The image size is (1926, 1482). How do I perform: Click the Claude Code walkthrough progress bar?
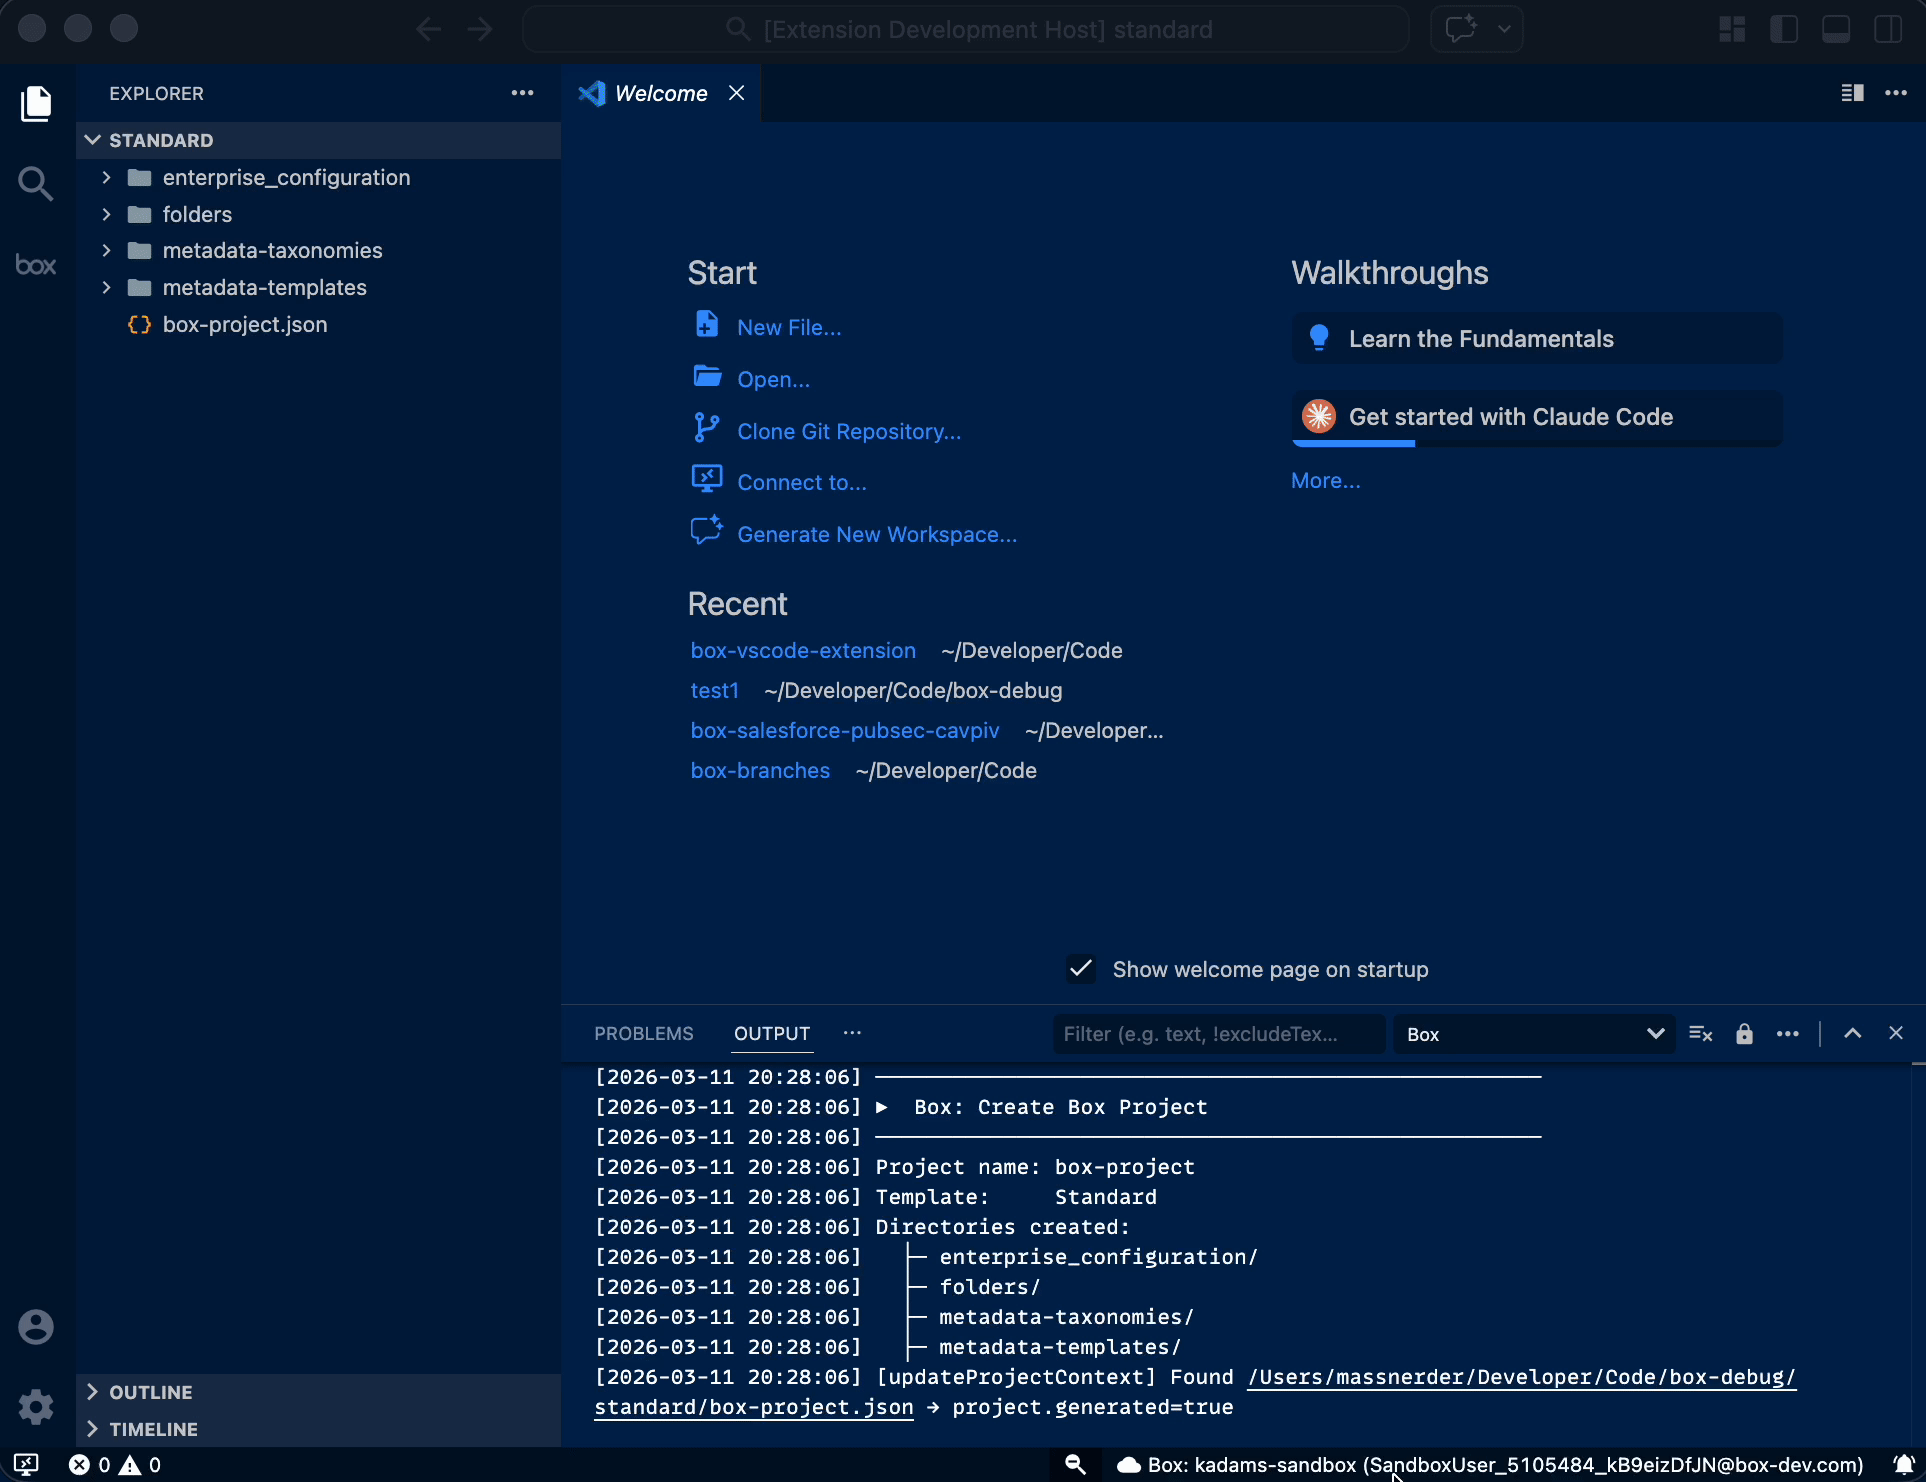tap(1354, 443)
